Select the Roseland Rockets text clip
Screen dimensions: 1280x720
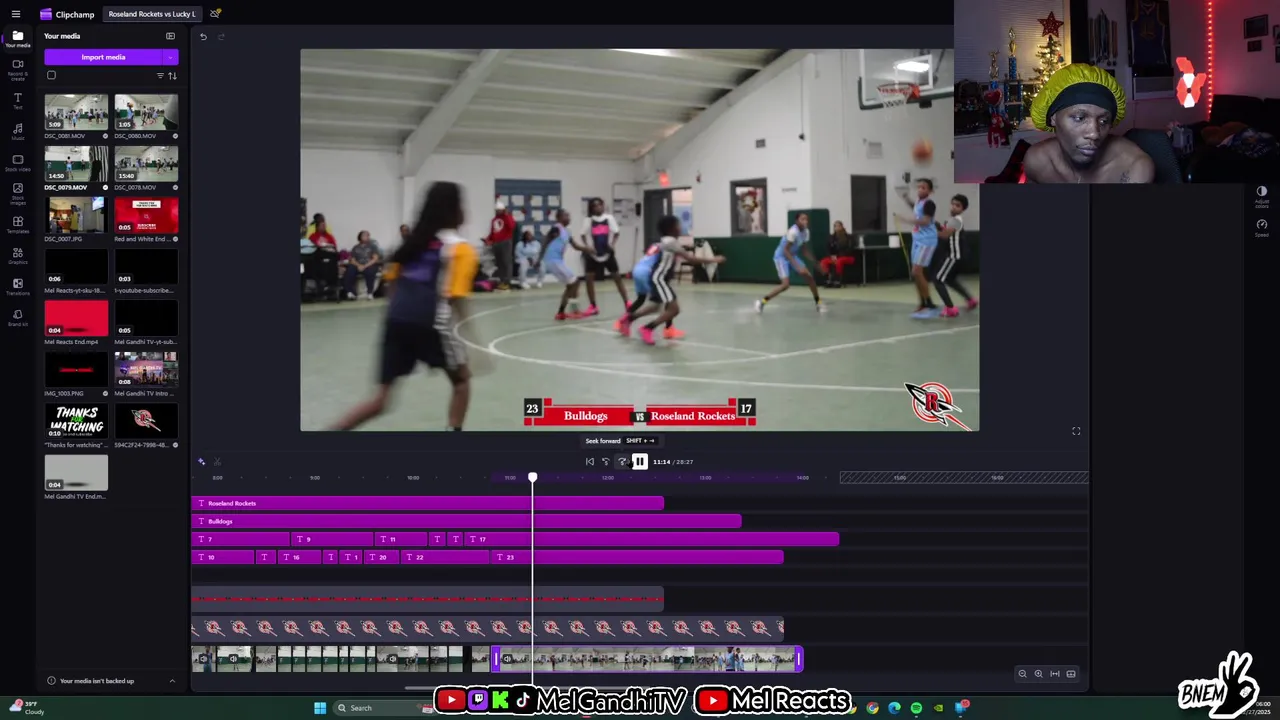[x=427, y=503]
